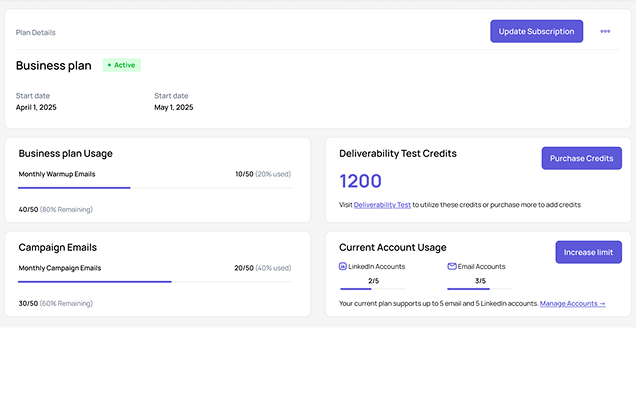The image size is (636, 416).
Task: Click the Email Accounts 3/5 usage bar
Action: [x=481, y=290]
